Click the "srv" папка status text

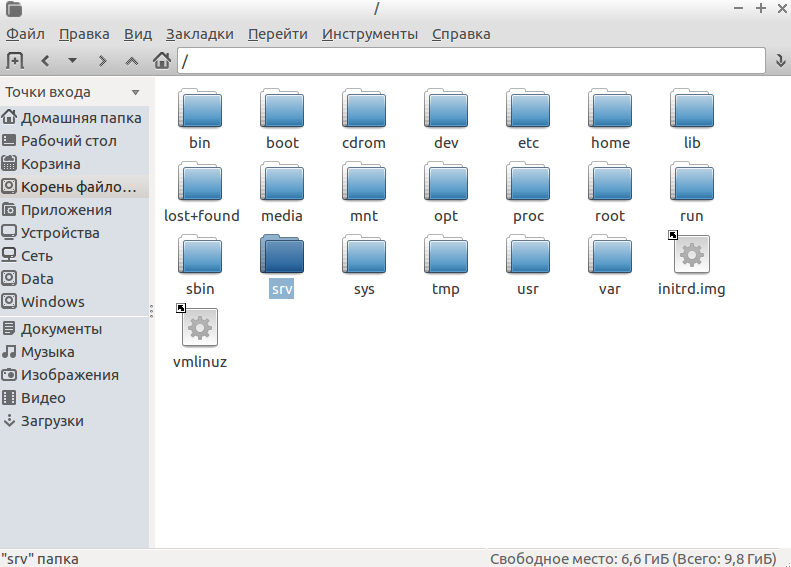pyautogui.click(x=40, y=559)
